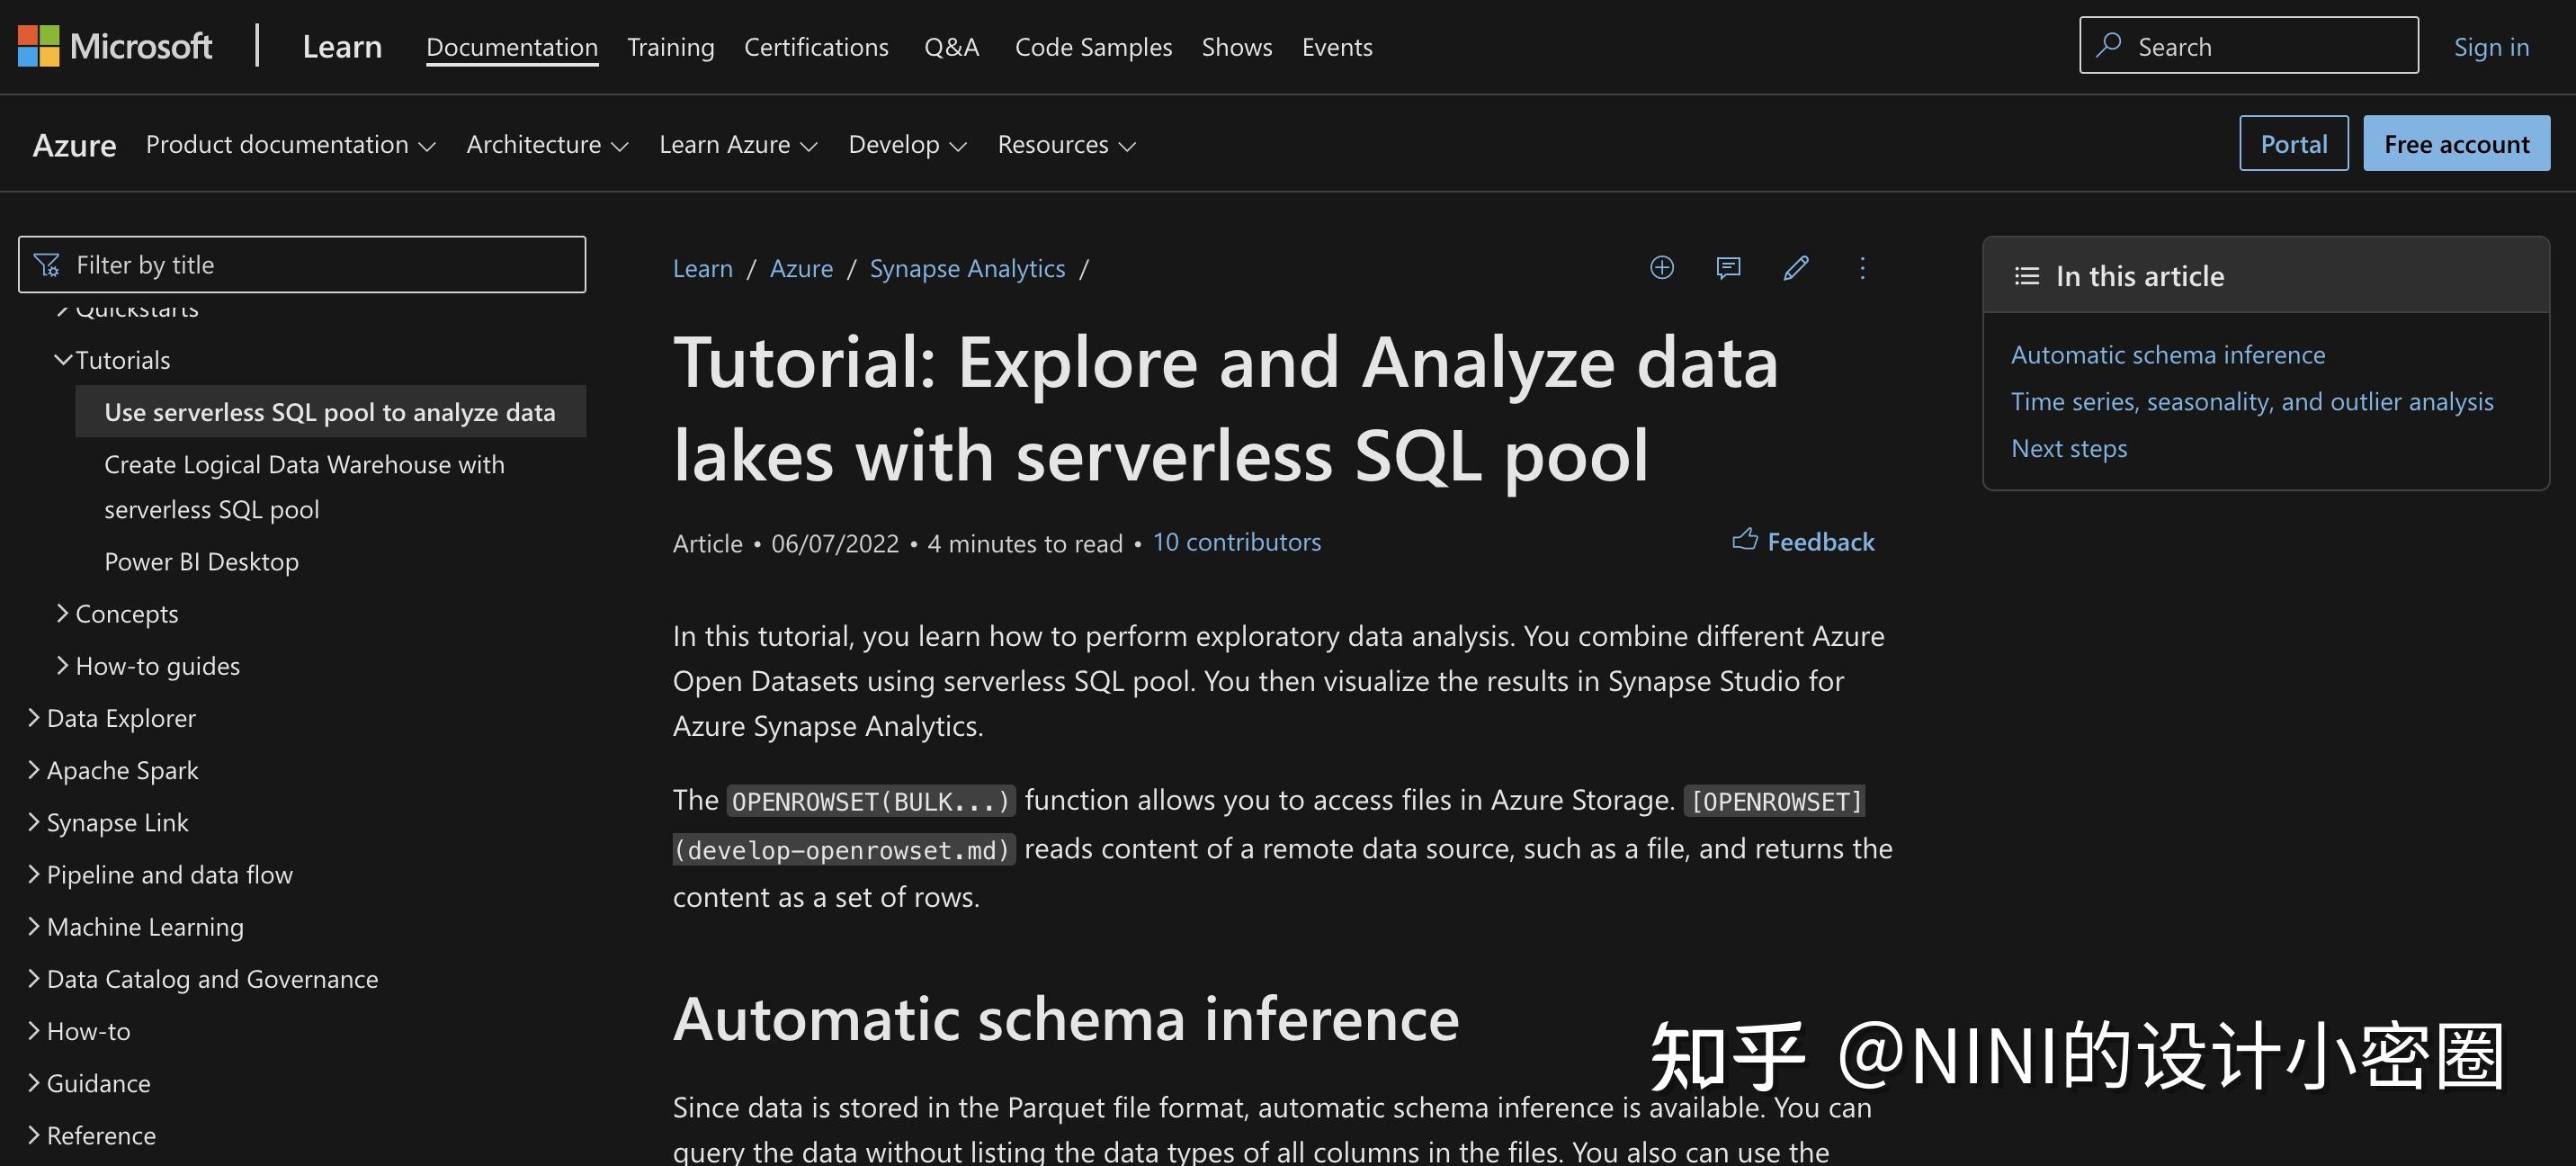
Task: Open the Develop dropdown
Action: (907, 145)
